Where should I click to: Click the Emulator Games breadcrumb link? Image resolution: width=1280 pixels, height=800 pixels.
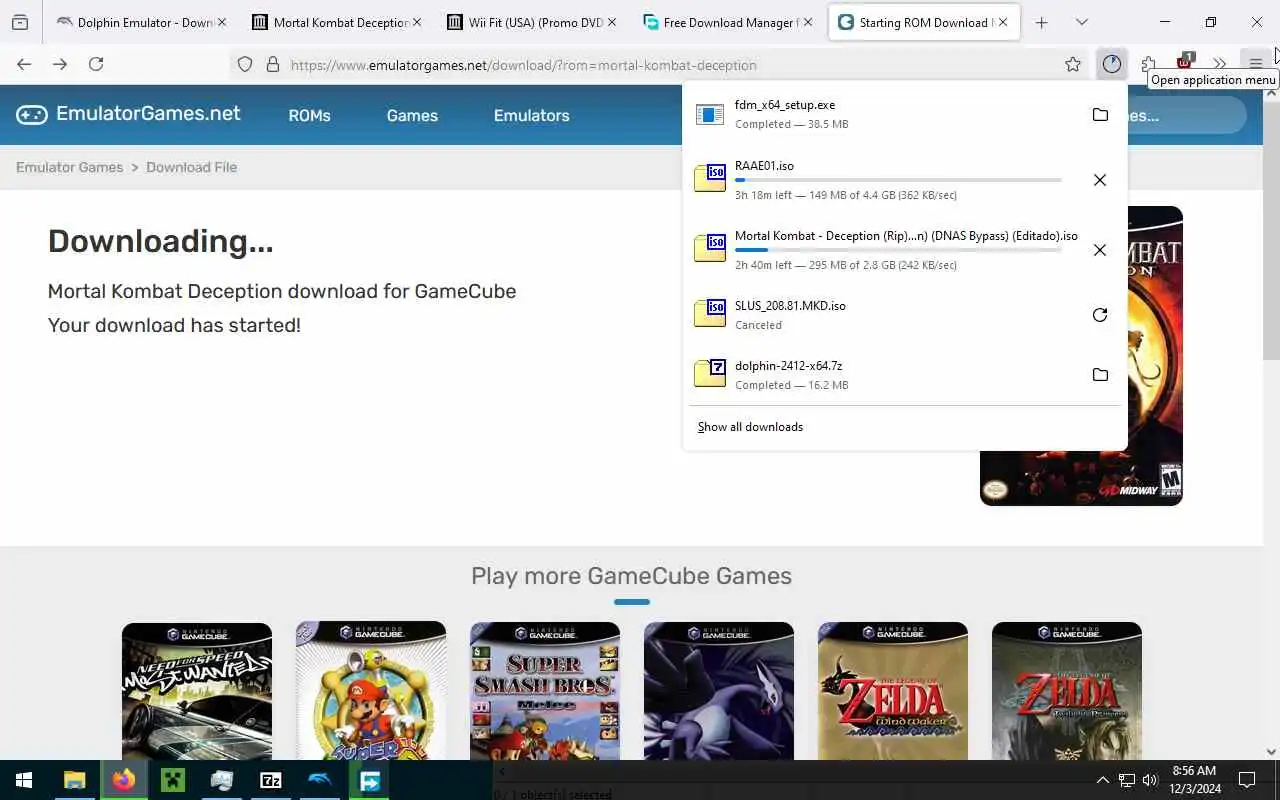coord(69,167)
